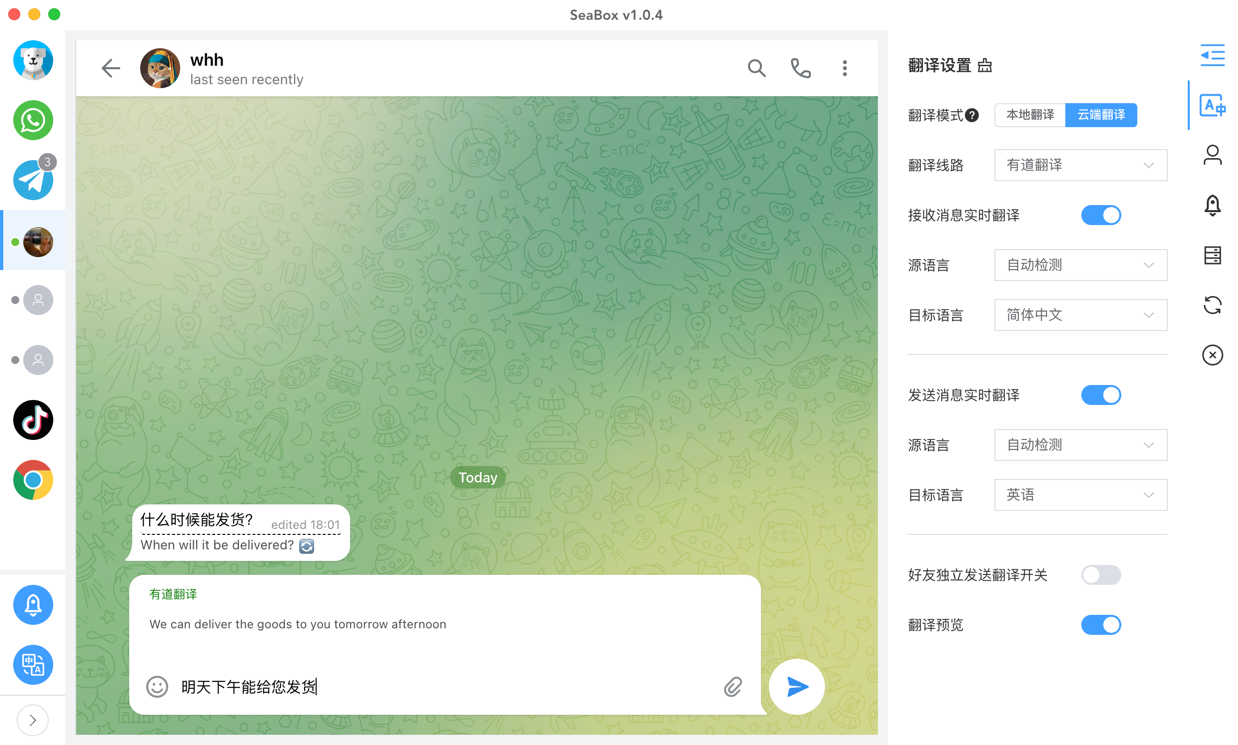Open the WhatsApp app in sidebar
The width and height of the screenshot is (1238, 745).
point(33,120)
